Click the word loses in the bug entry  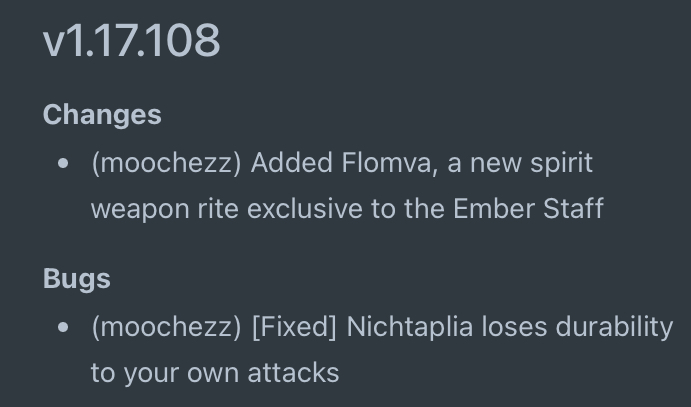tap(514, 327)
